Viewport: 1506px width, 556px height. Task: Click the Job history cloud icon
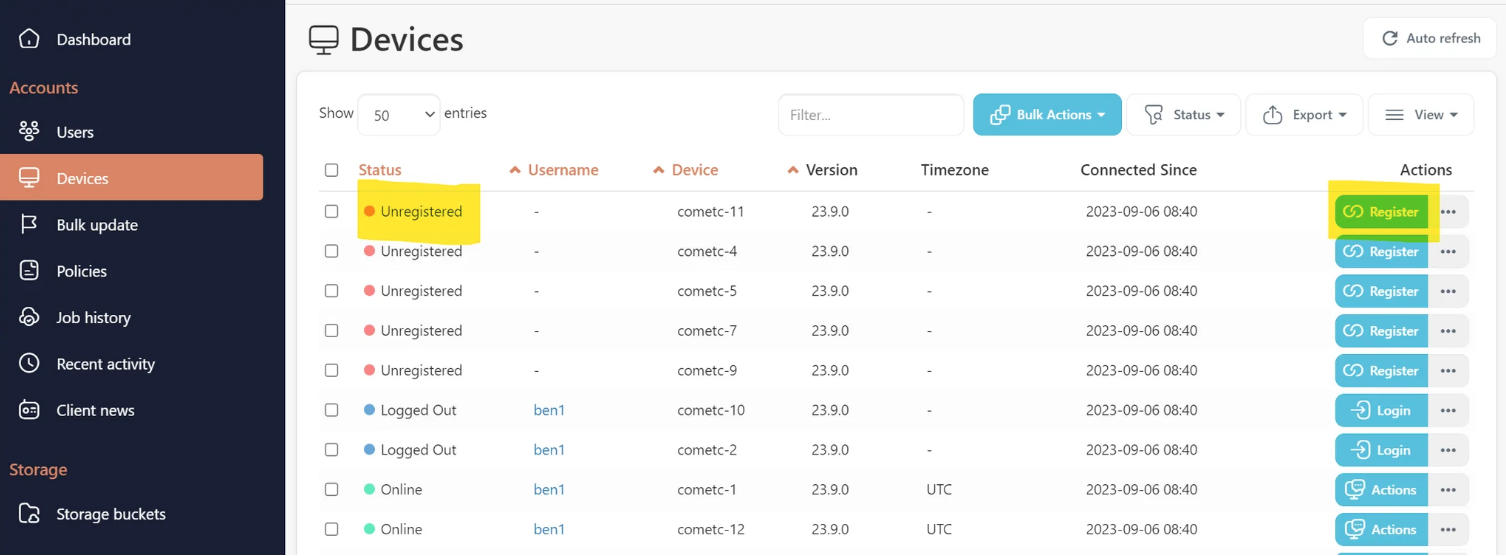pos(30,318)
